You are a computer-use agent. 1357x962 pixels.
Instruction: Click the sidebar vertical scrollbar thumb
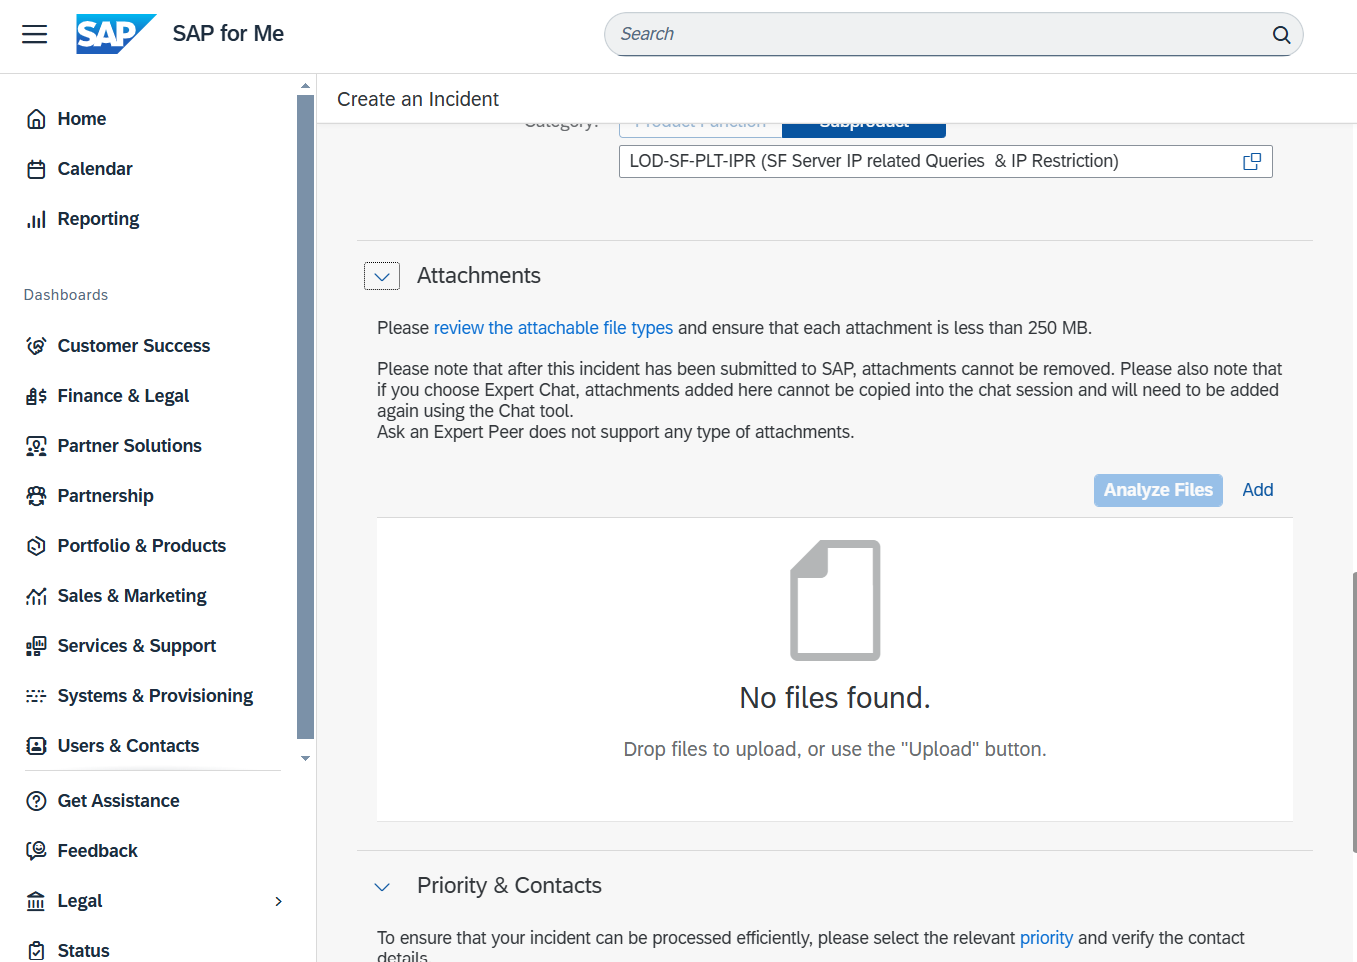click(x=305, y=417)
